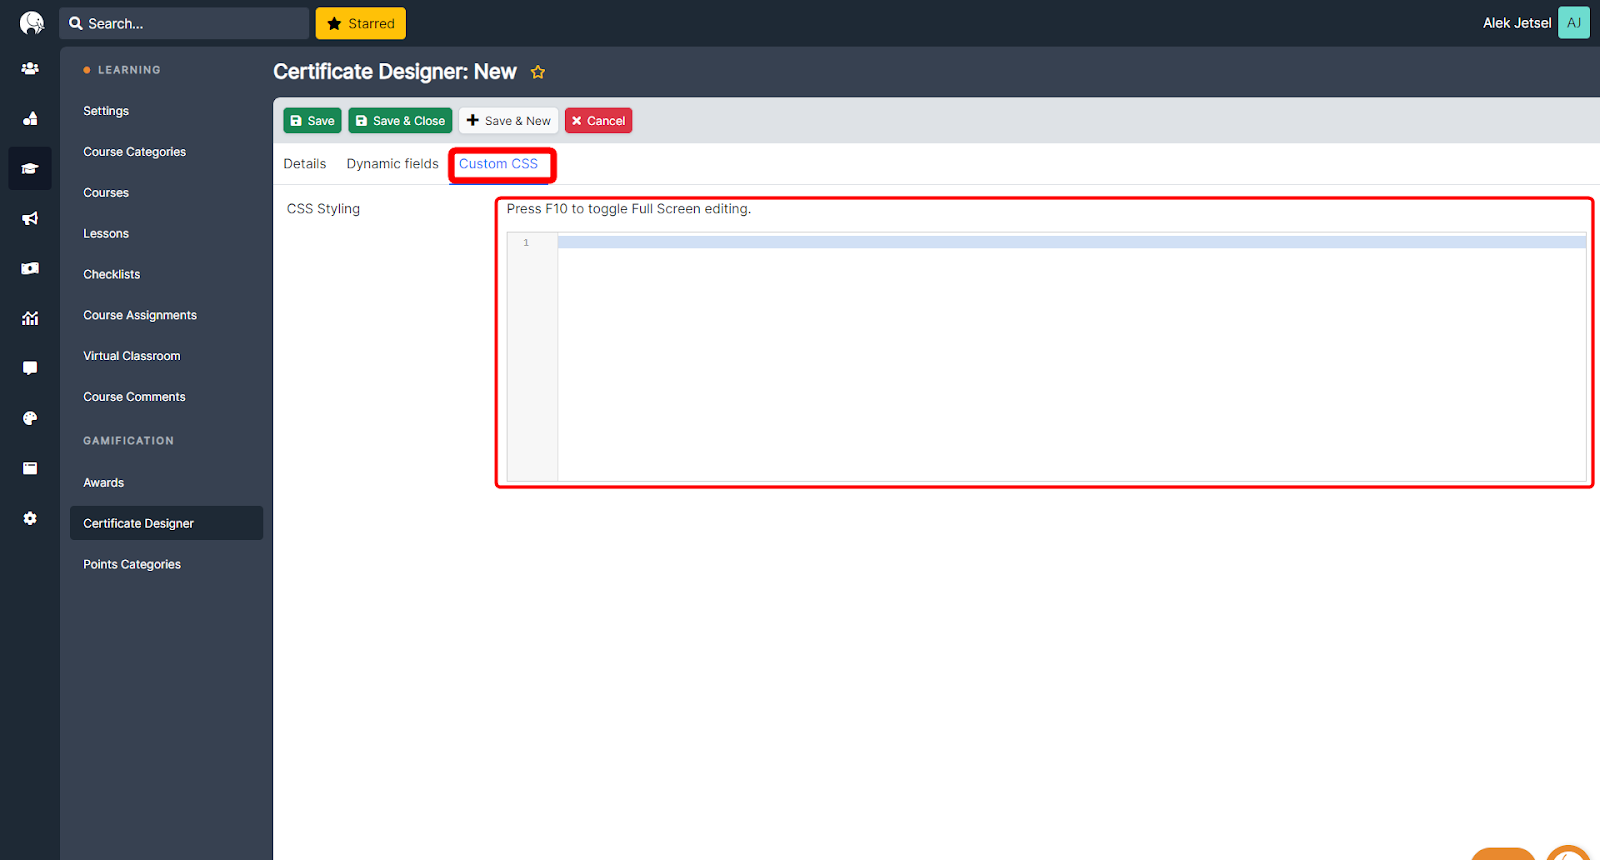
Task: Open the shapes sidebar icon under the users icon
Action: (30, 119)
